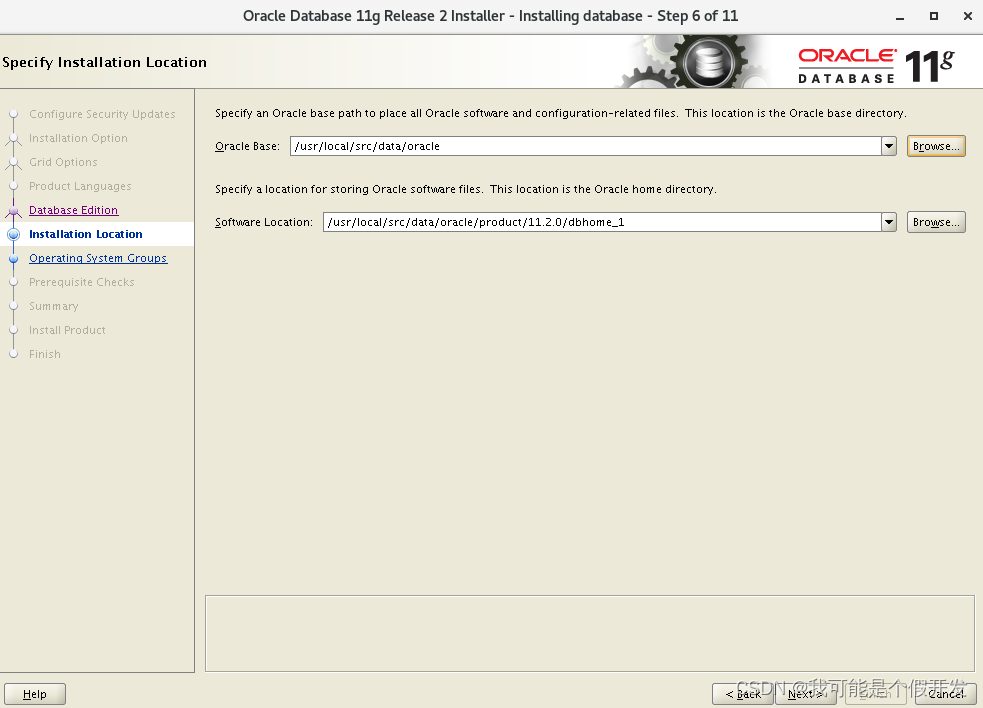Image resolution: width=983 pixels, height=708 pixels.
Task: Click the Help button
Action: 34,694
